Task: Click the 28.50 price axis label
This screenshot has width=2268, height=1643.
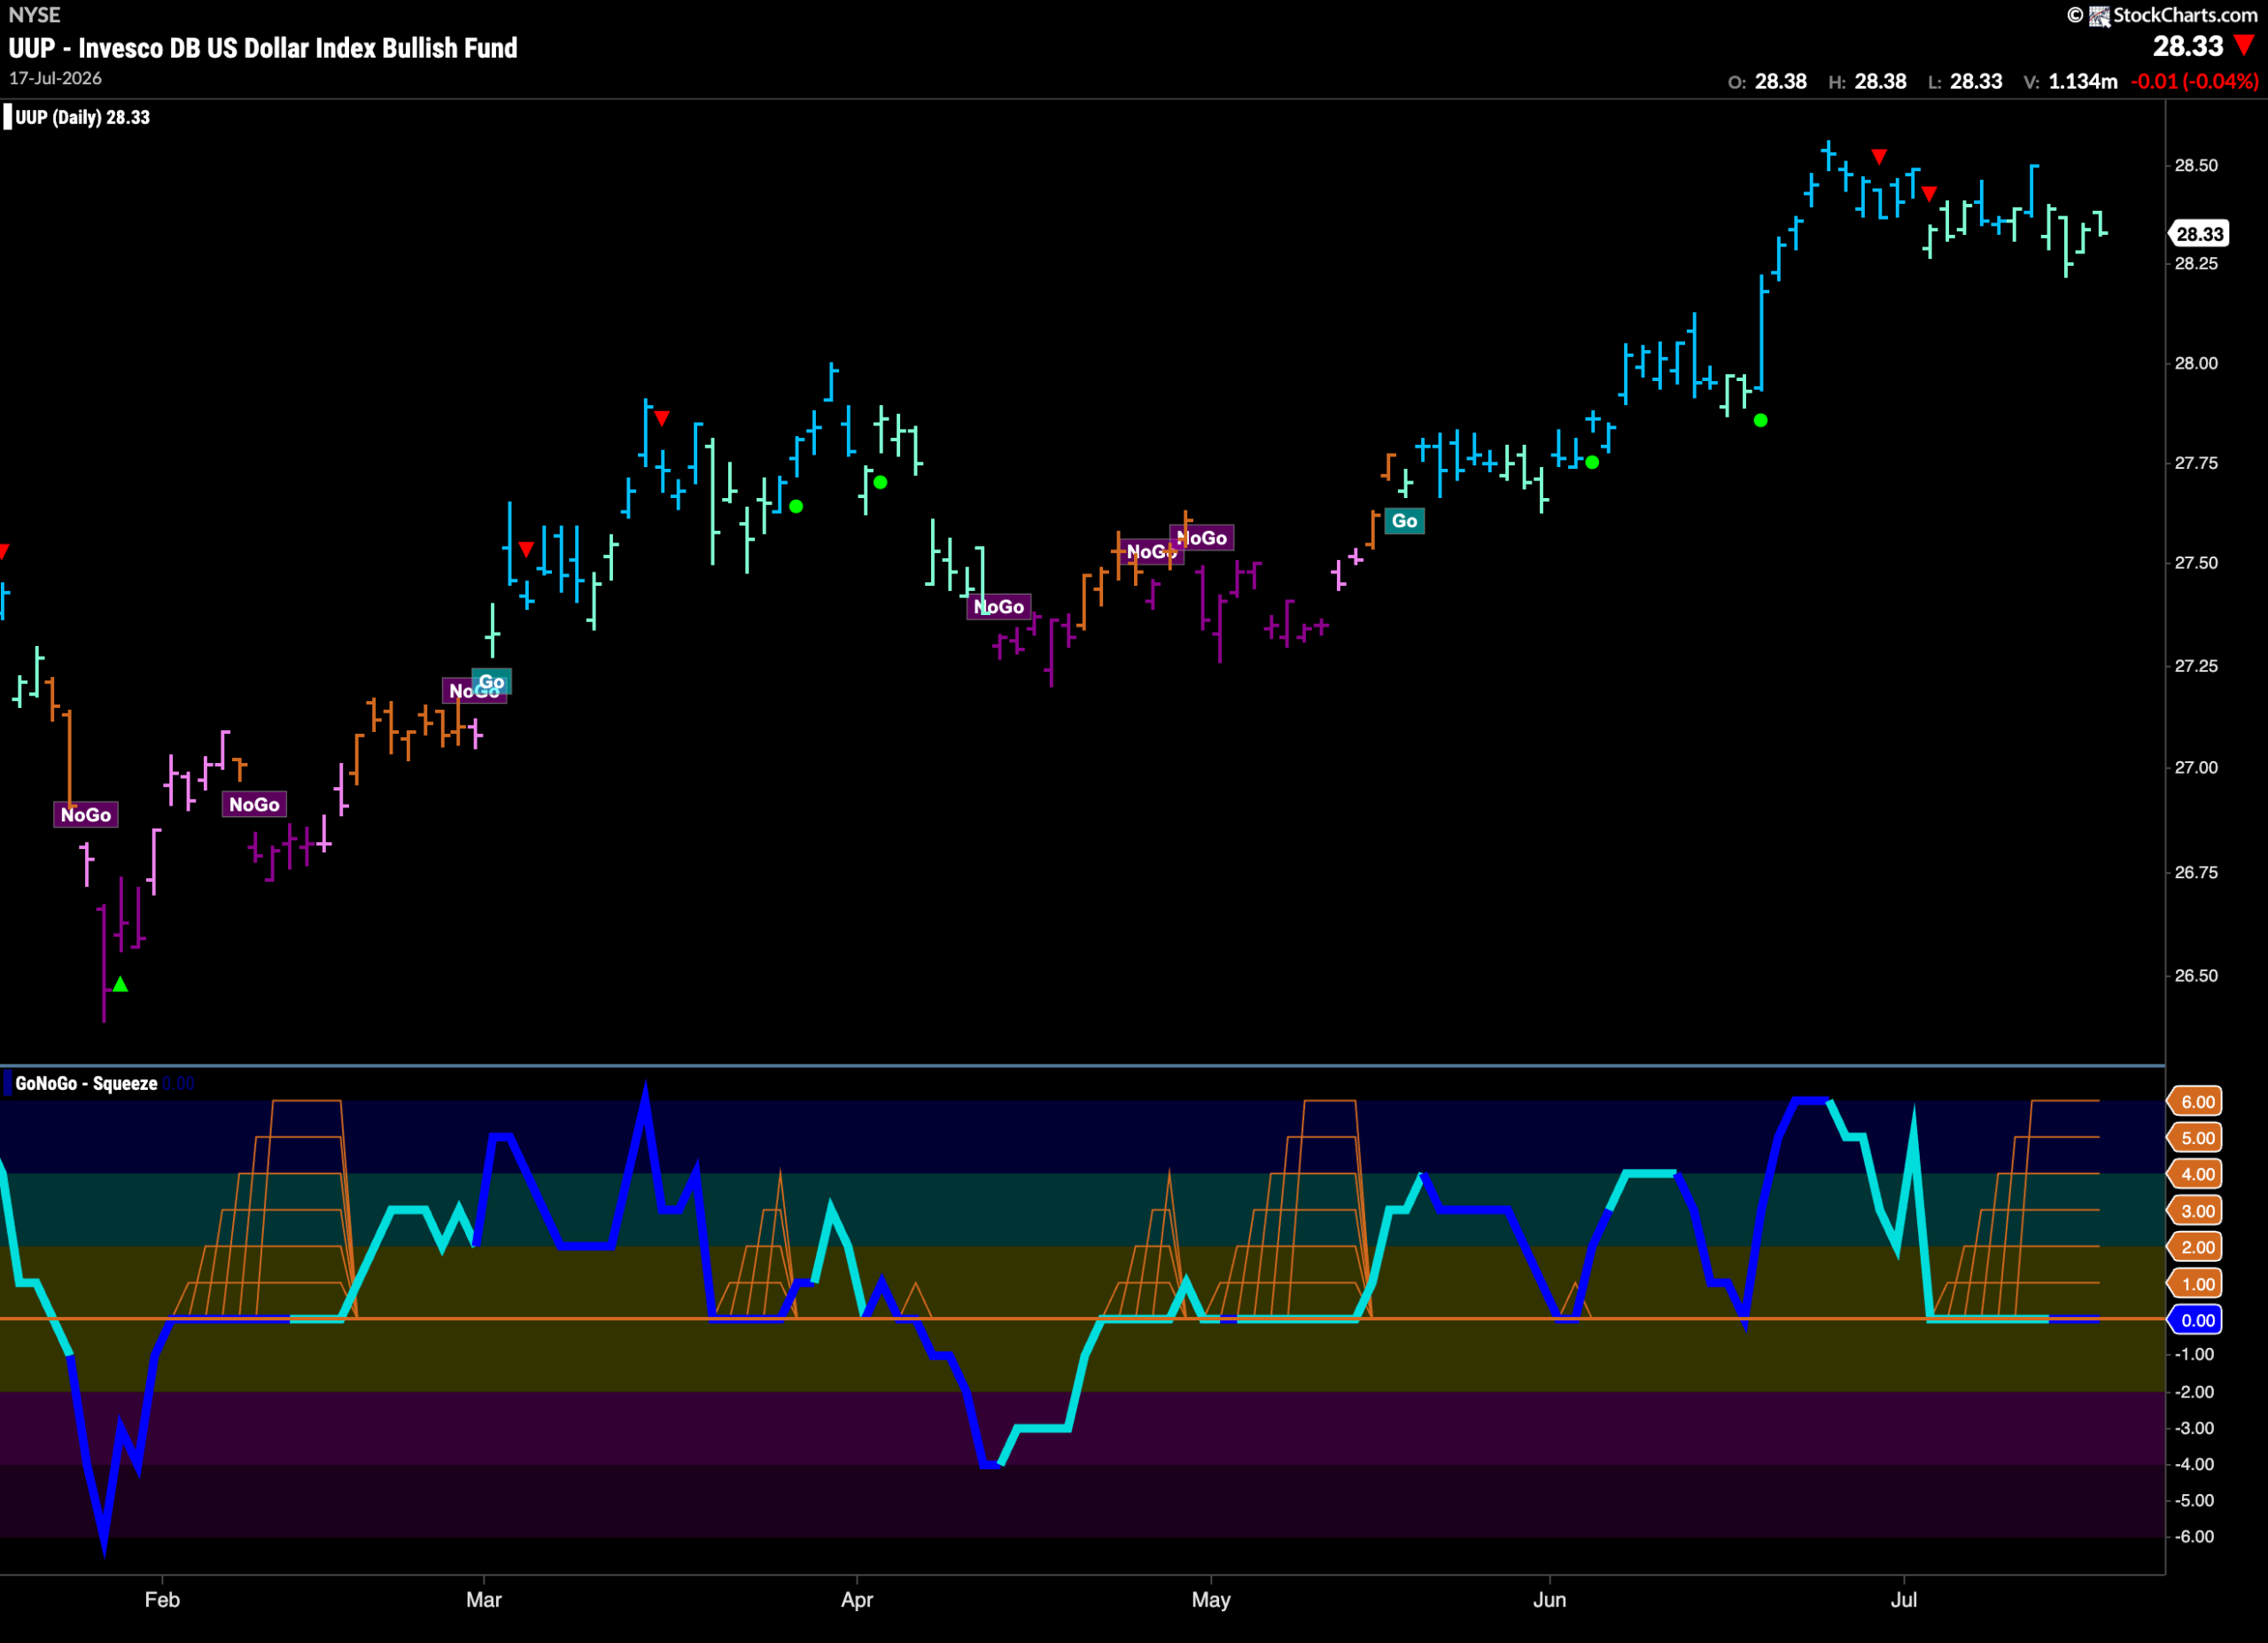Action: tap(2196, 165)
